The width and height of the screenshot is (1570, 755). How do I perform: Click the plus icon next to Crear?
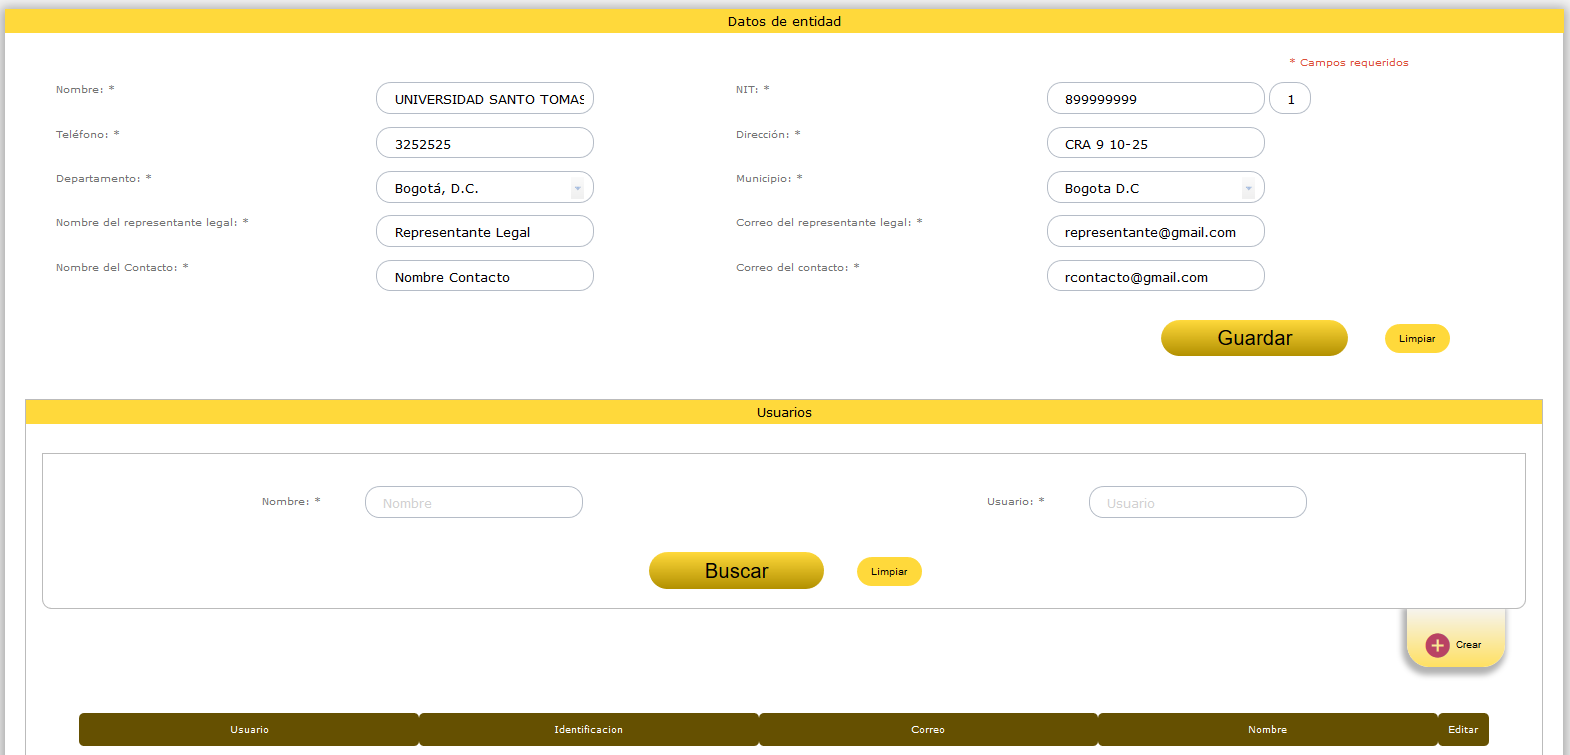(x=1437, y=645)
